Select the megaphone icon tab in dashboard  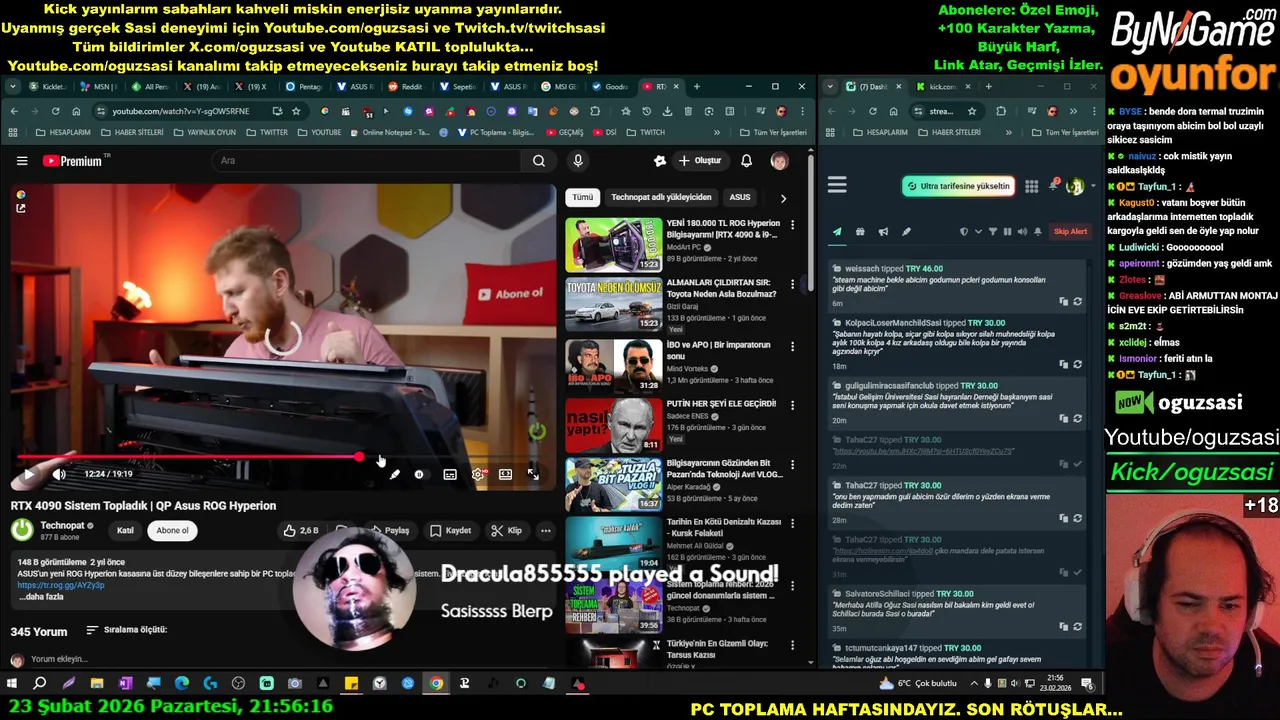(883, 231)
